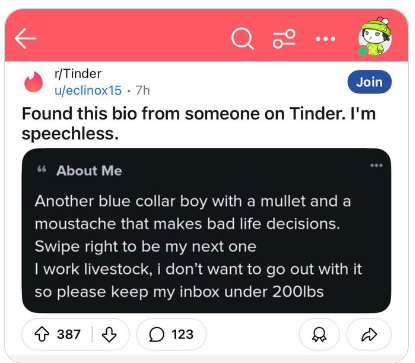The image size is (415, 363).
Task: Open the search magnifier icon
Action: coord(243,39)
